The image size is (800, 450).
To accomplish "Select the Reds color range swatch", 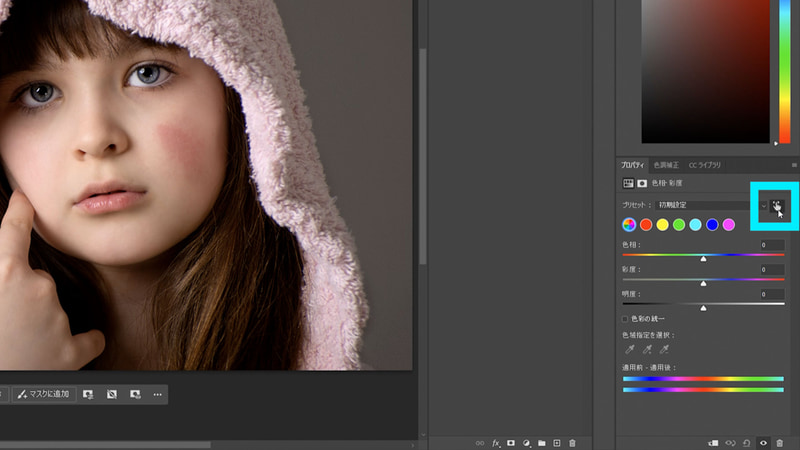I will pyautogui.click(x=646, y=224).
